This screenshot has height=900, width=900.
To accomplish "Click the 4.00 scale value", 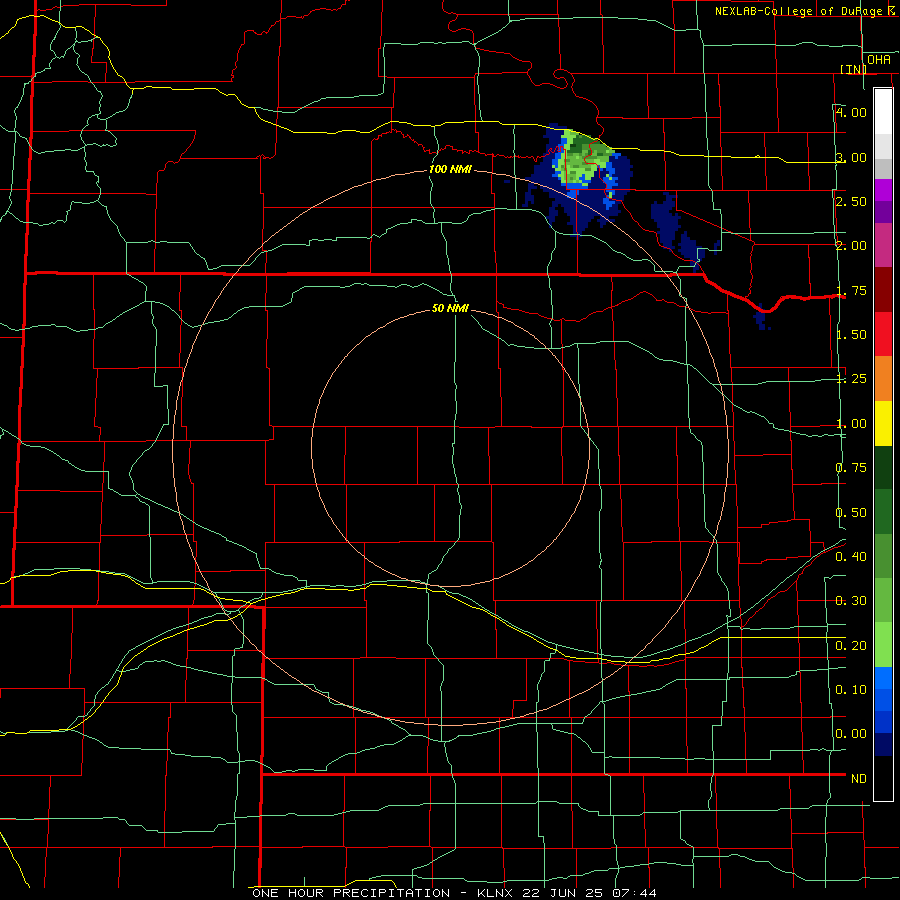I will point(851,112).
